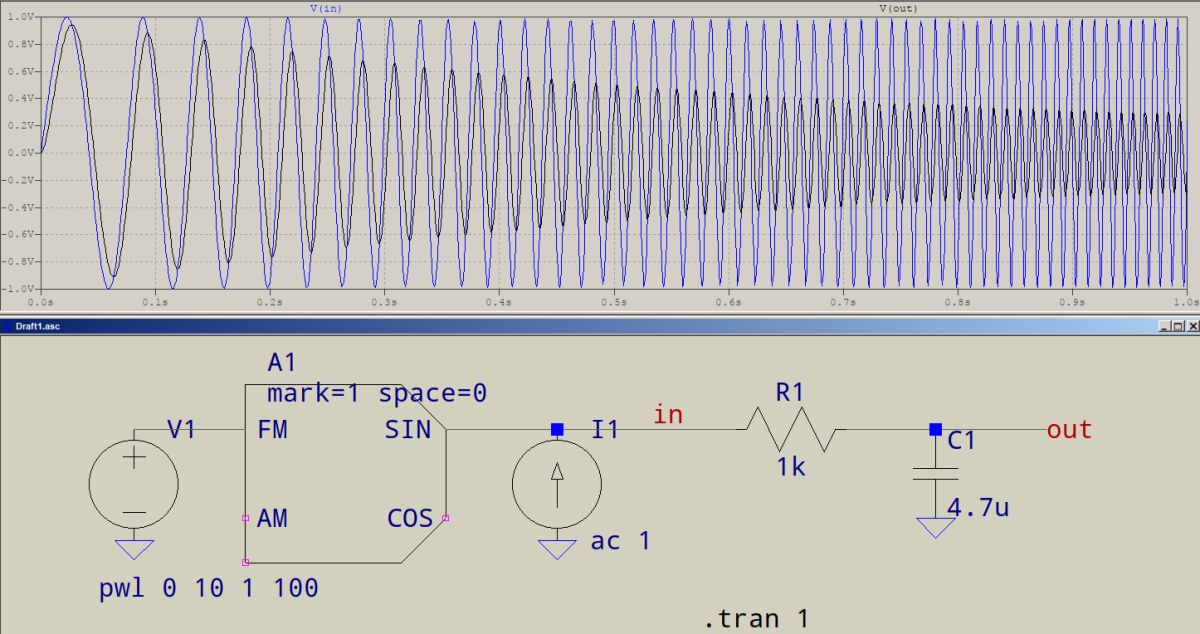Click the Draft1.asc window title bar
Image resolution: width=1200 pixels, height=634 pixels.
click(x=600, y=326)
